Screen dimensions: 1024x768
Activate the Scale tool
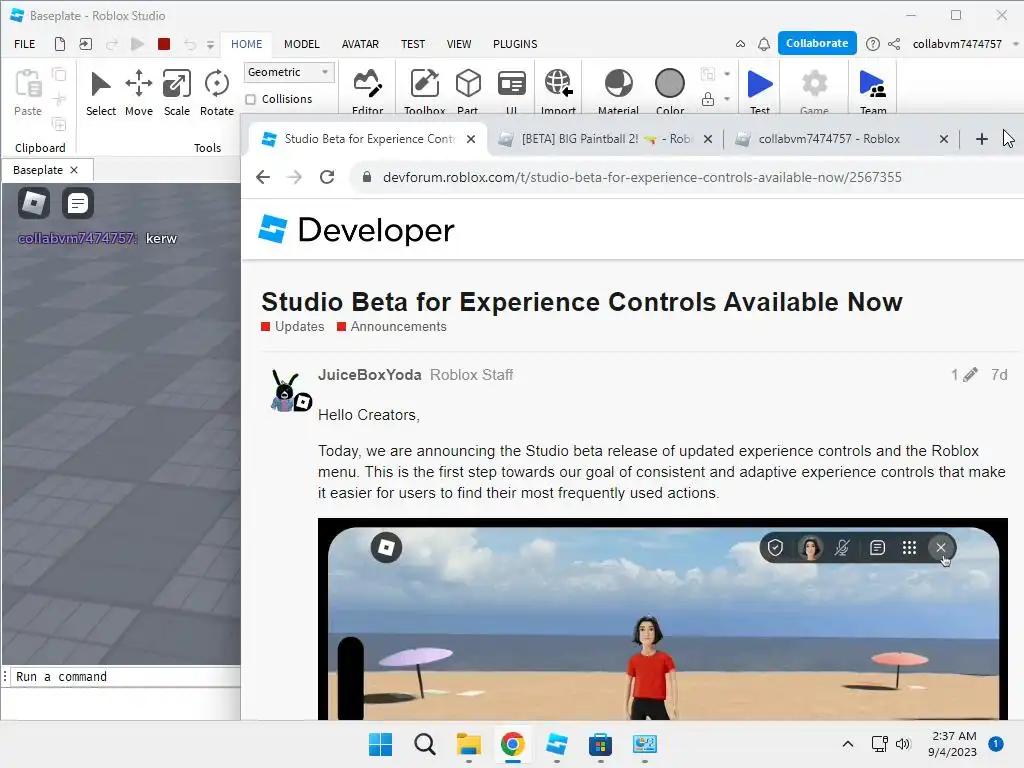tap(176, 92)
